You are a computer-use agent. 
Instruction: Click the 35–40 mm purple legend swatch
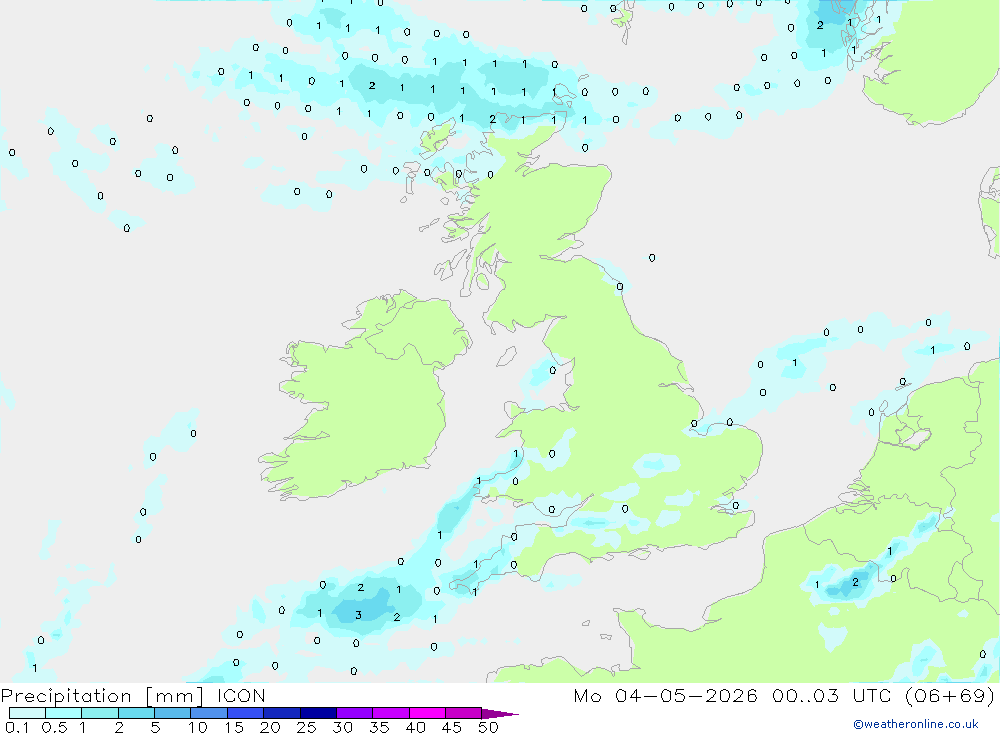[x=390, y=713]
